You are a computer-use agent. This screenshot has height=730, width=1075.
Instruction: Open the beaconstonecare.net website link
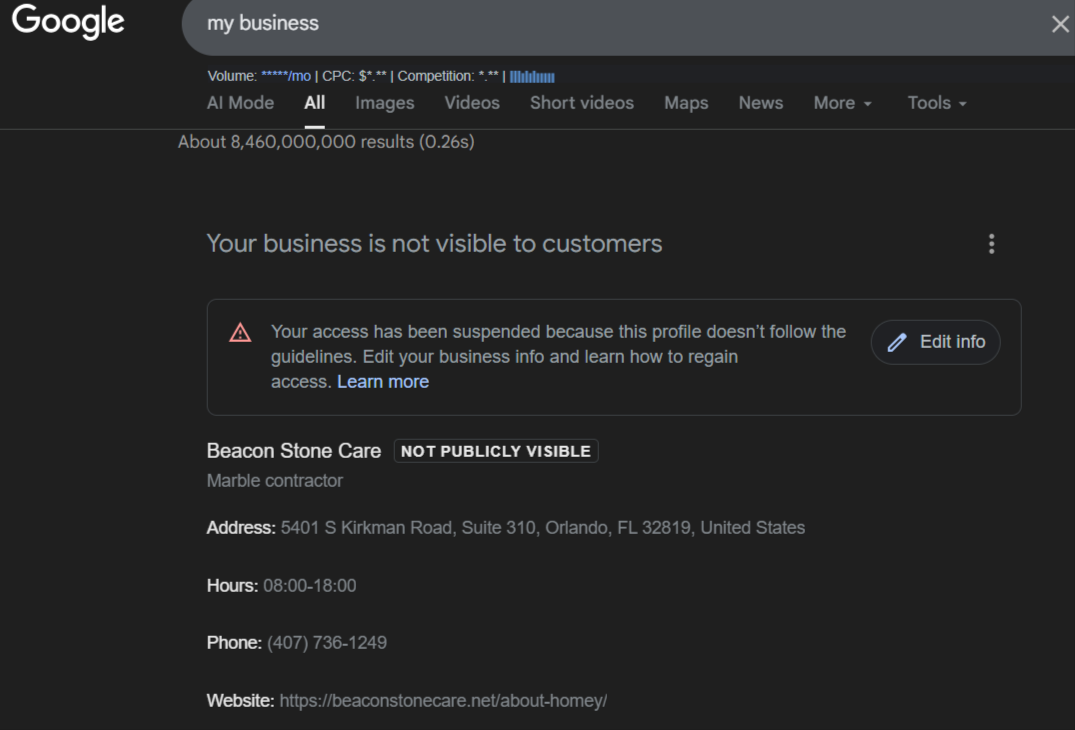tap(443, 701)
